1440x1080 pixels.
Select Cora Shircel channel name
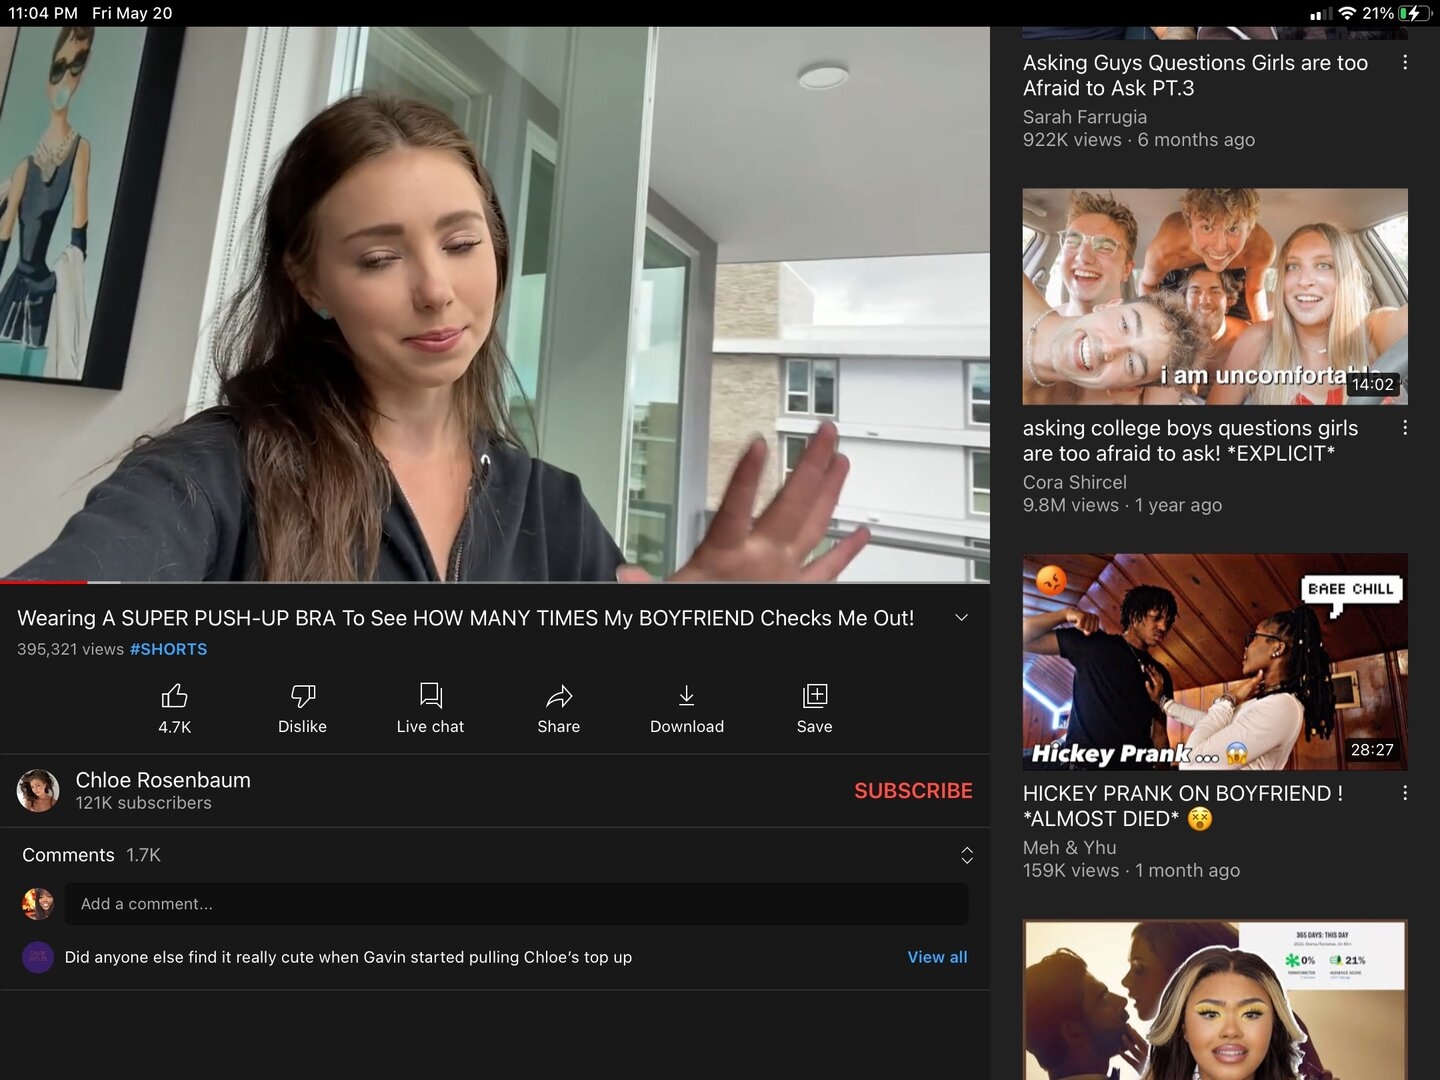click(1075, 482)
